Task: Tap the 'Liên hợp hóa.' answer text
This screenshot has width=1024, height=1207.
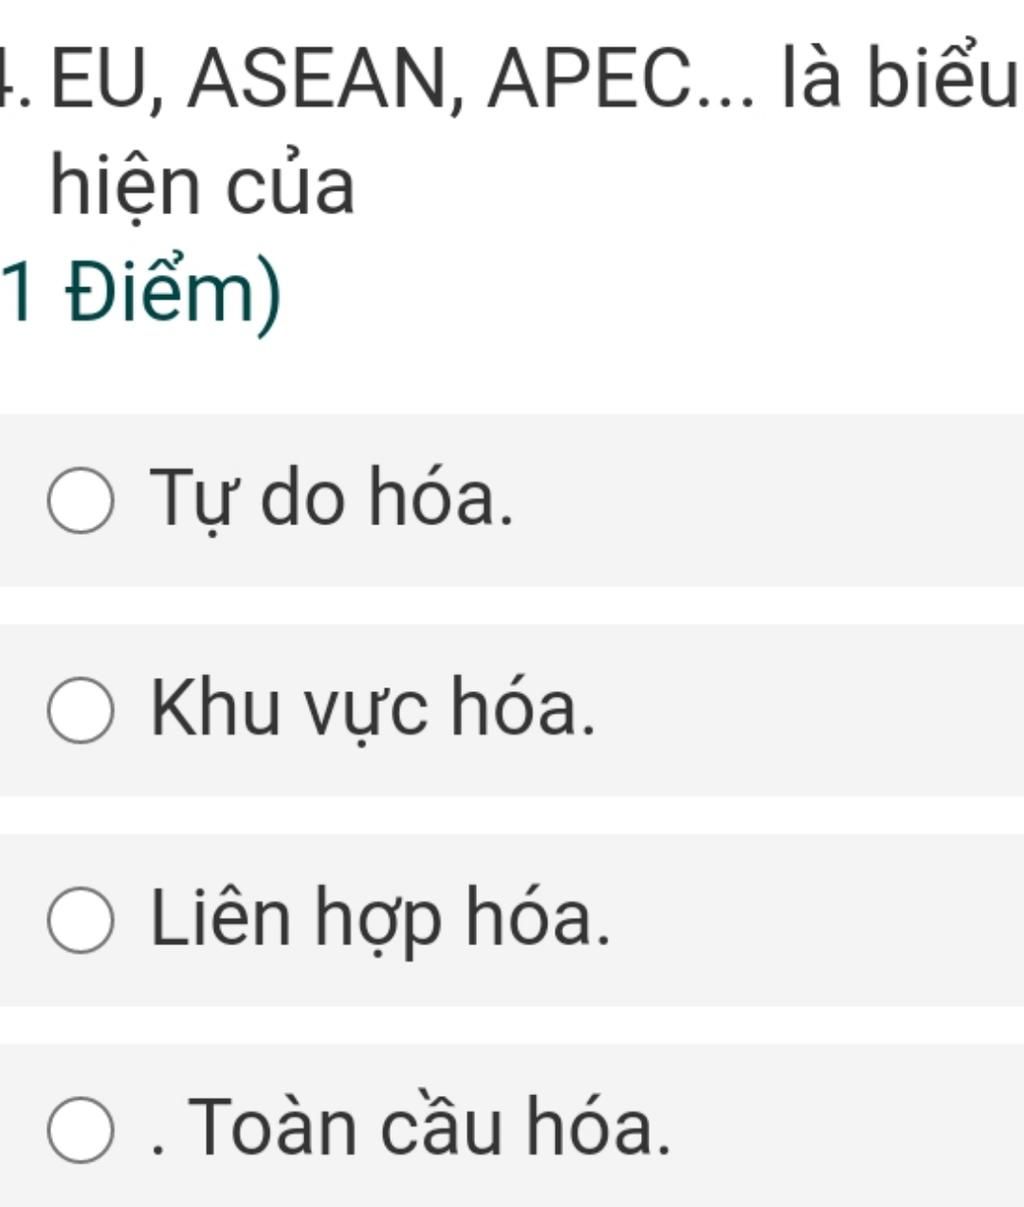Action: (380, 918)
